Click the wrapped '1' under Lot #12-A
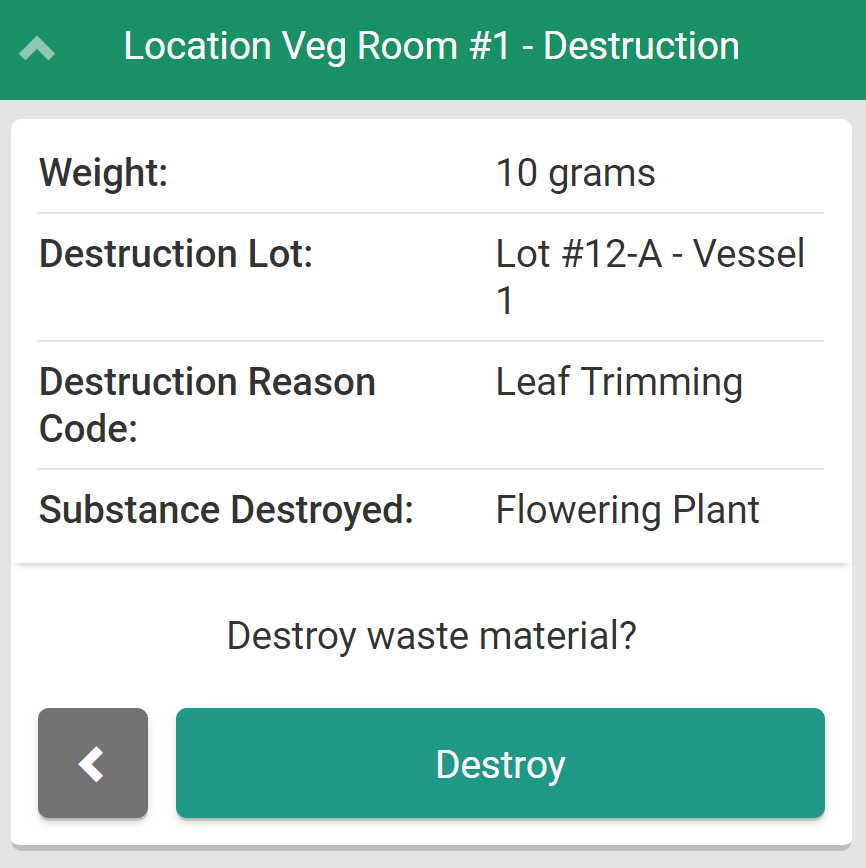This screenshot has width=866, height=868. [505, 300]
